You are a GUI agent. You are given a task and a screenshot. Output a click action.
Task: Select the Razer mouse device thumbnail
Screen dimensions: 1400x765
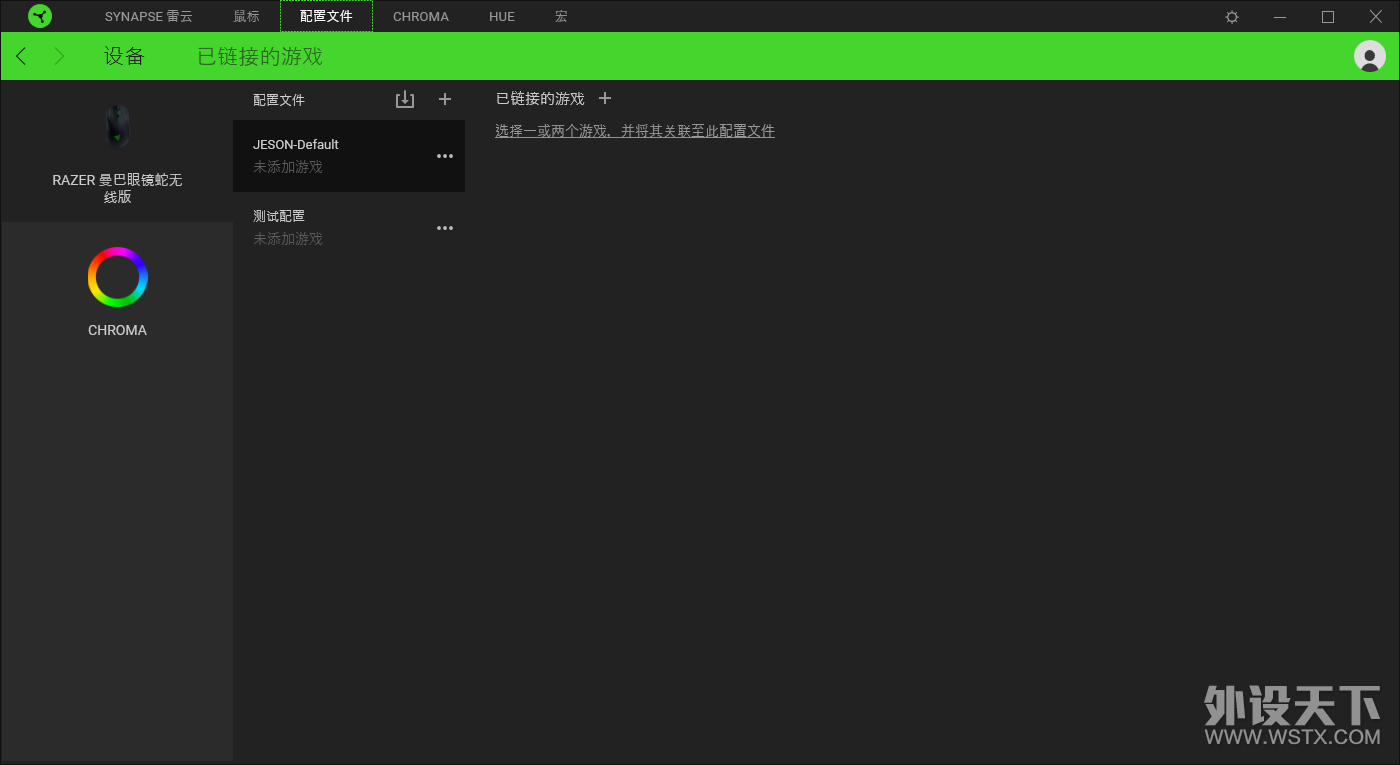[118, 127]
